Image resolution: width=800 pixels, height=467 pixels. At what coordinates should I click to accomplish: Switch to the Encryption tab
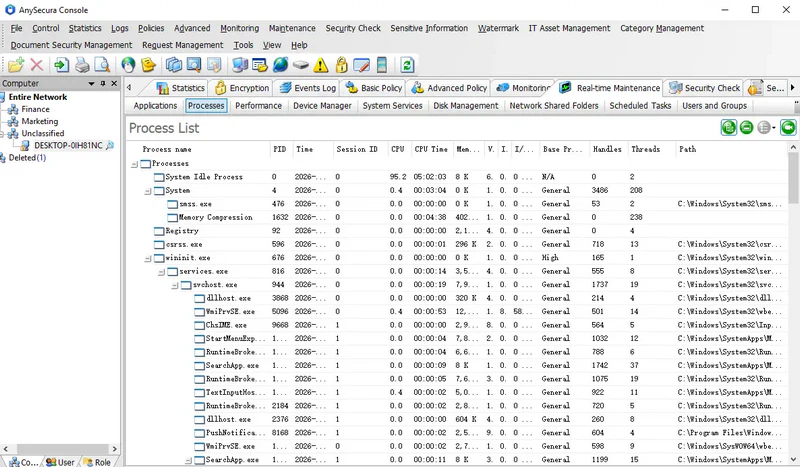pos(242,88)
